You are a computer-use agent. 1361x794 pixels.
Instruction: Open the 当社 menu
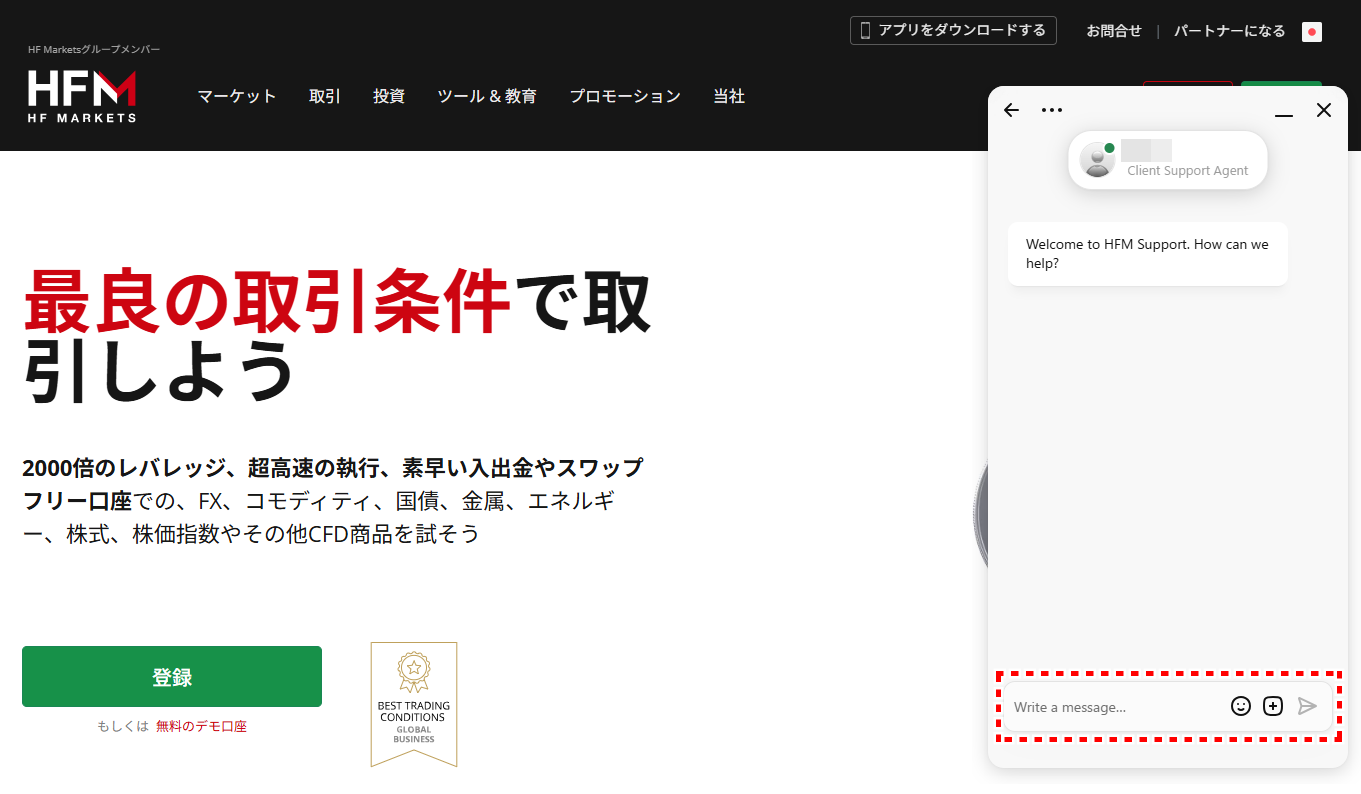point(729,97)
